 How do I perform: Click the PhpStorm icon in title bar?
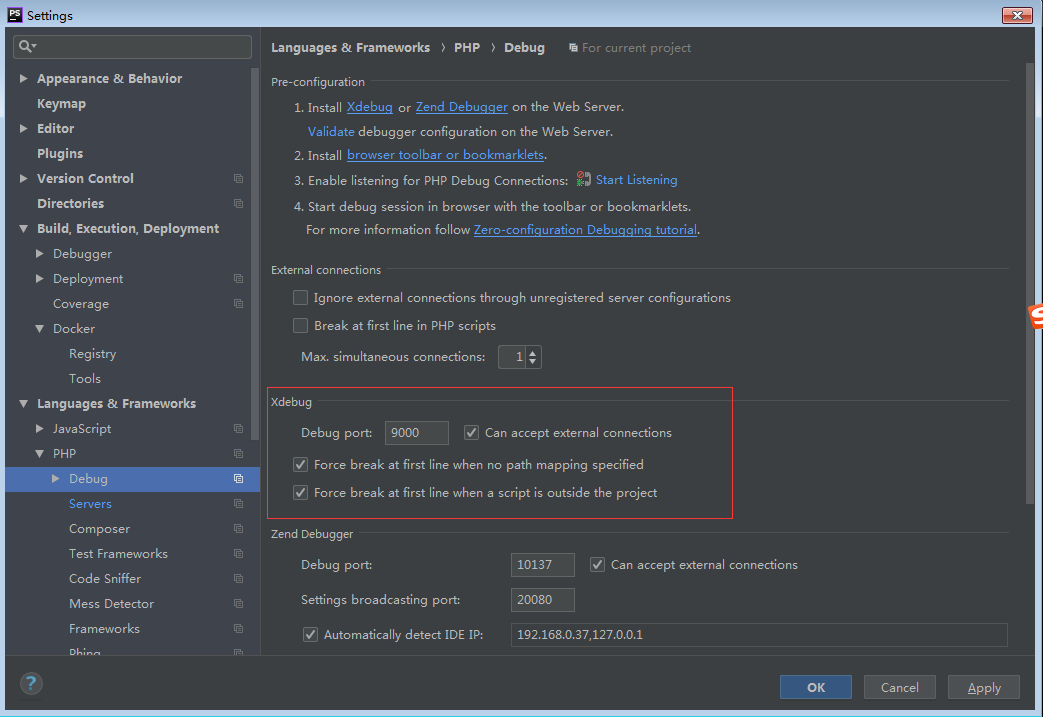[x=14, y=15]
